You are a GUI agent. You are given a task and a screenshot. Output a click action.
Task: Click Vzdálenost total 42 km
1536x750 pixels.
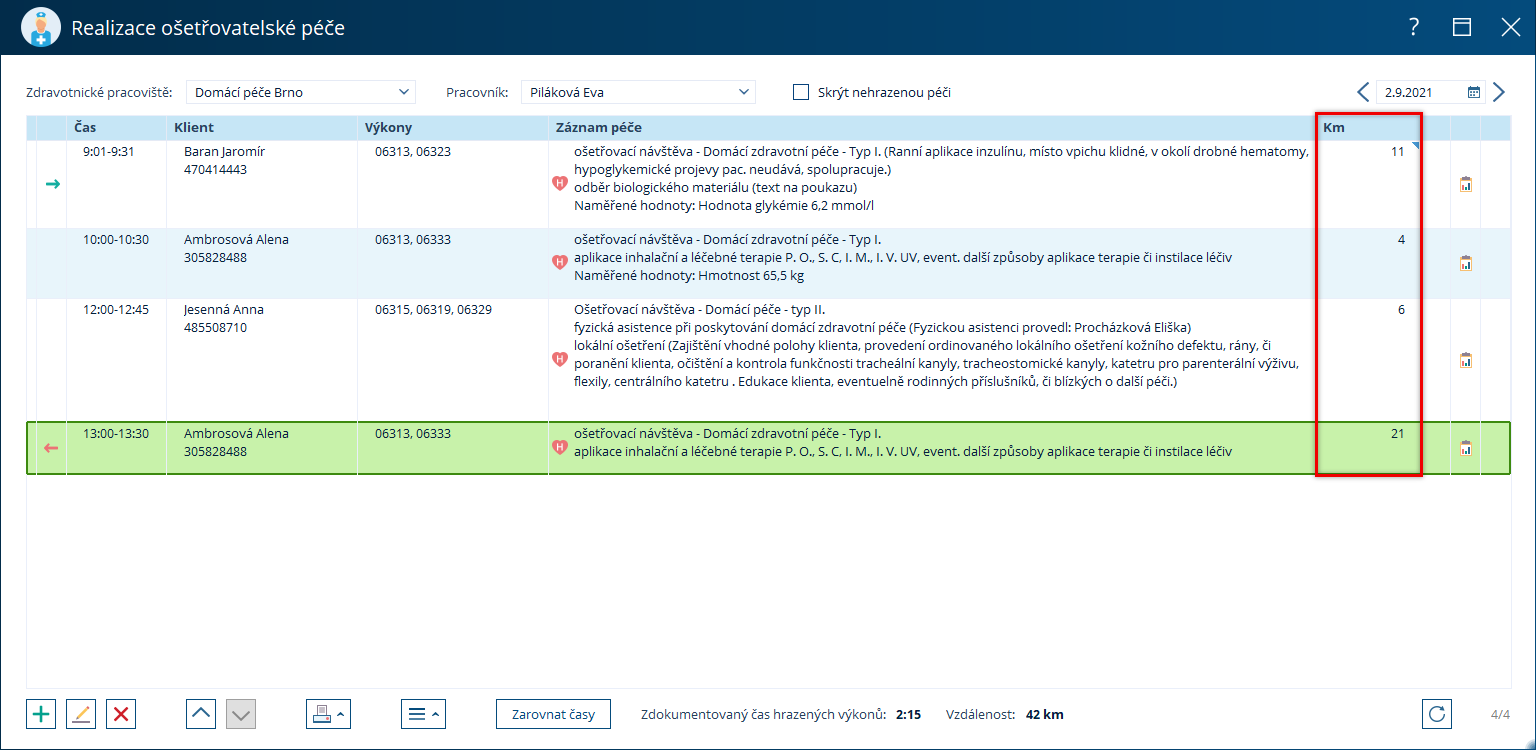pos(1045,715)
